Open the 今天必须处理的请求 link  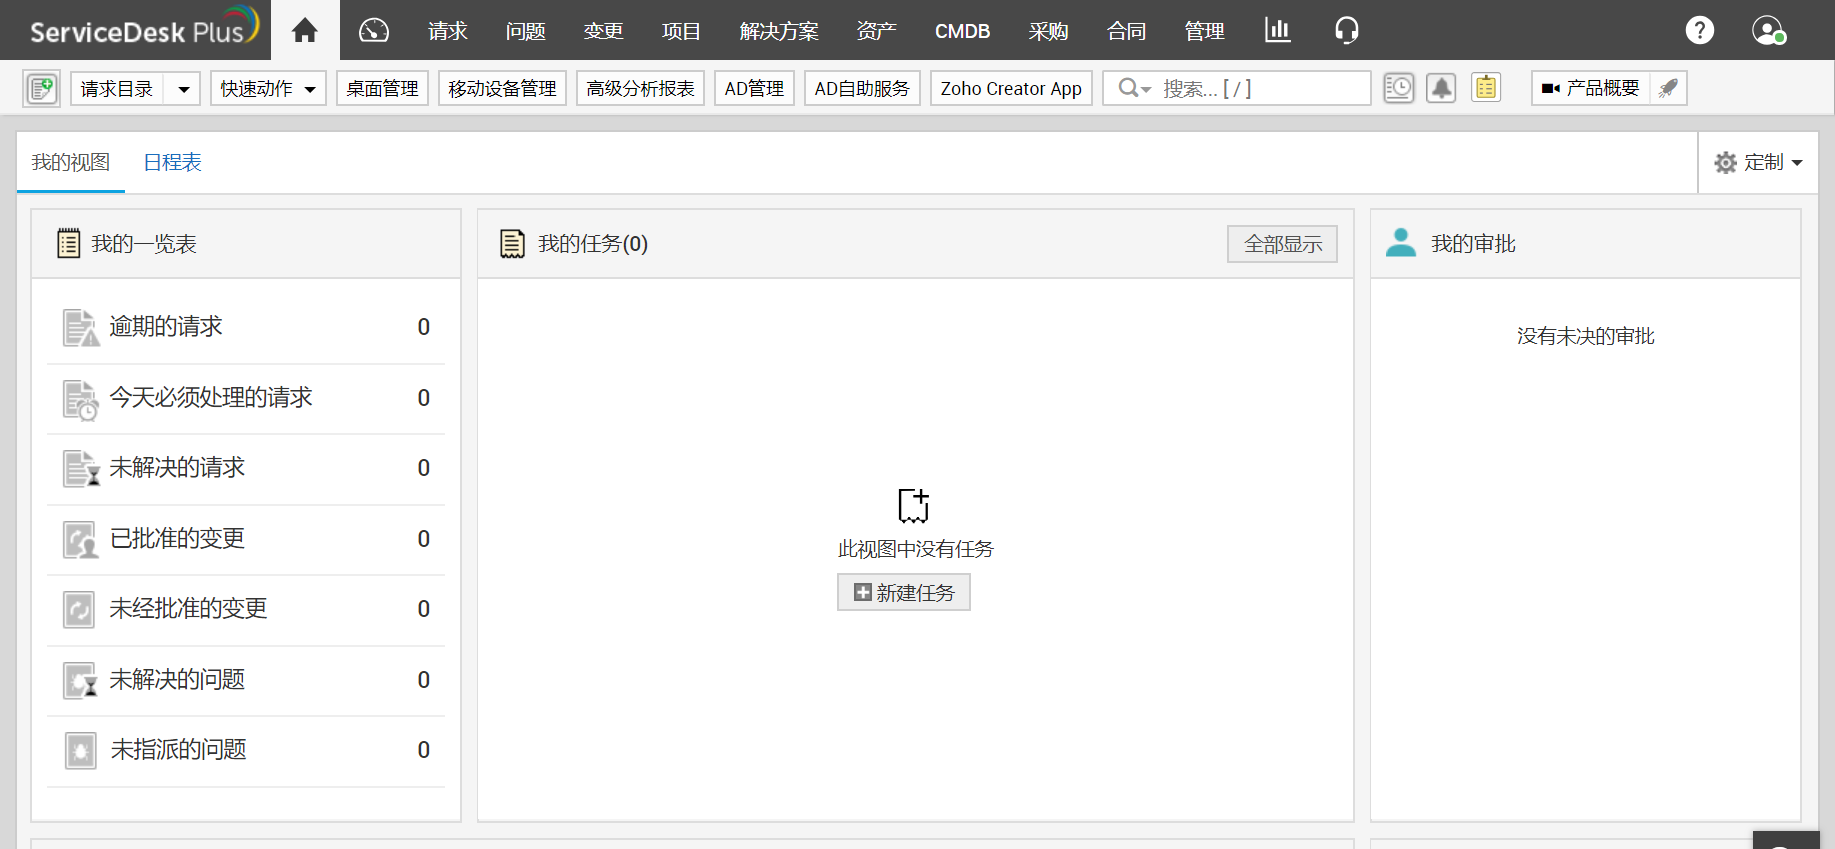[x=211, y=398]
